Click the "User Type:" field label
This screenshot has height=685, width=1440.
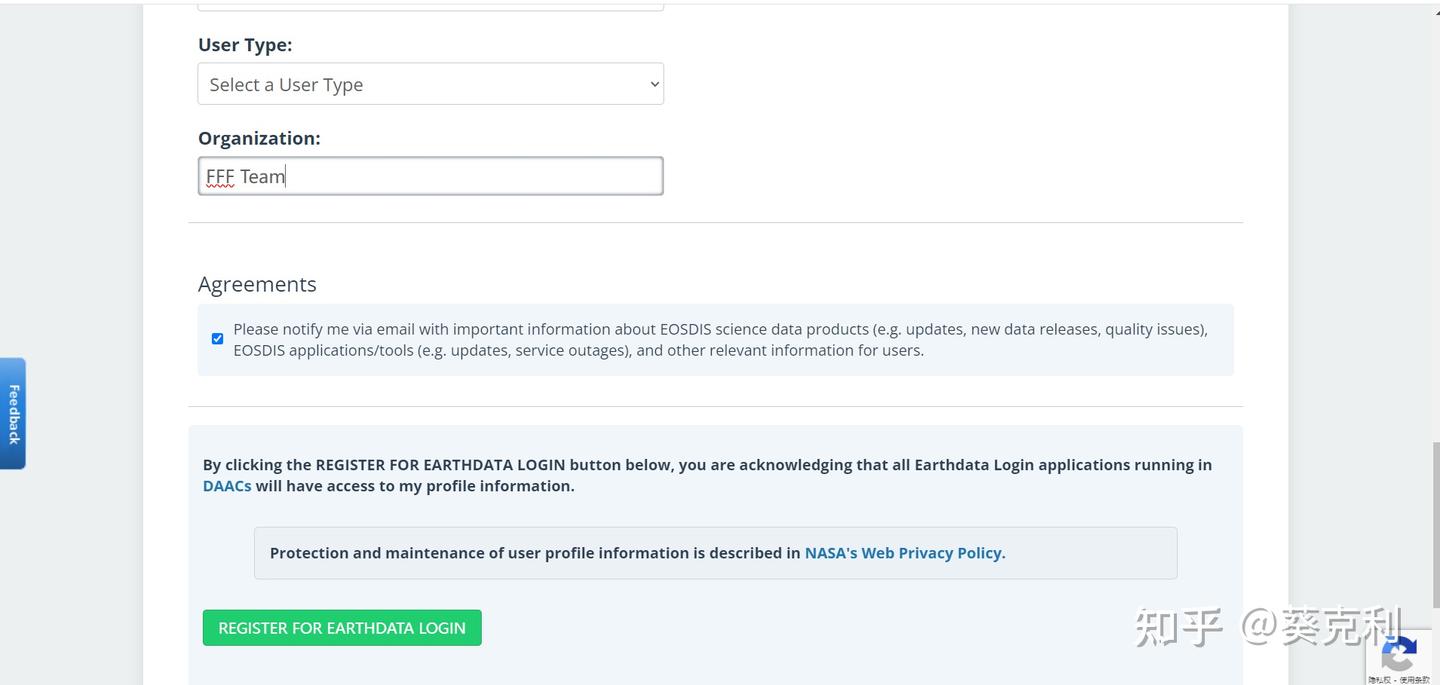click(x=245, y=45)
